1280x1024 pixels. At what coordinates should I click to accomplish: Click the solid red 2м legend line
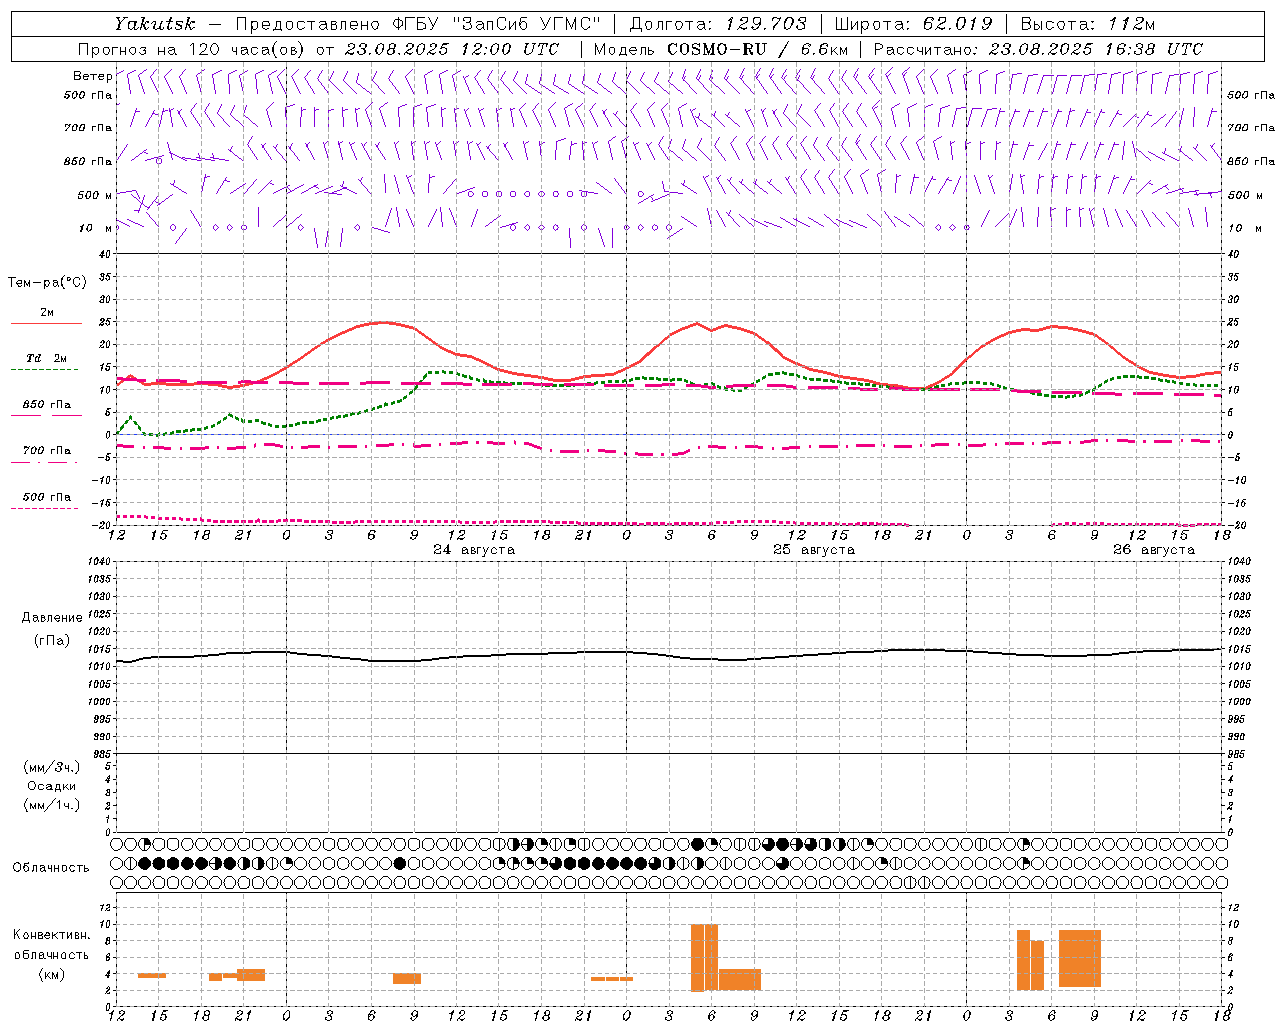(46, 324)
